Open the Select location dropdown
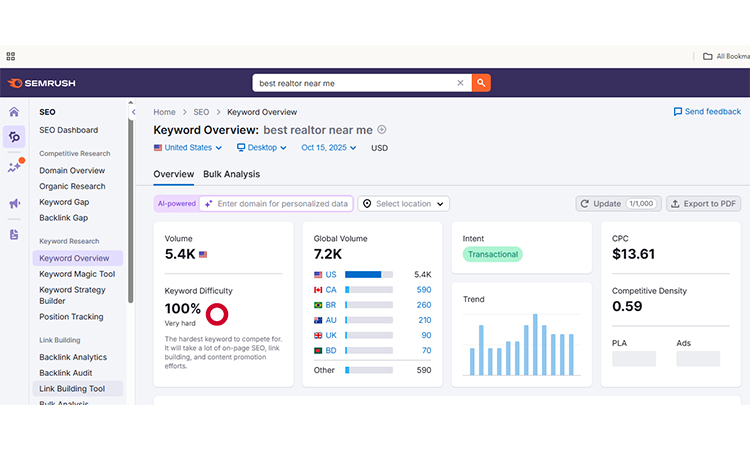This screenshot has height=450, width=750. 404,204
